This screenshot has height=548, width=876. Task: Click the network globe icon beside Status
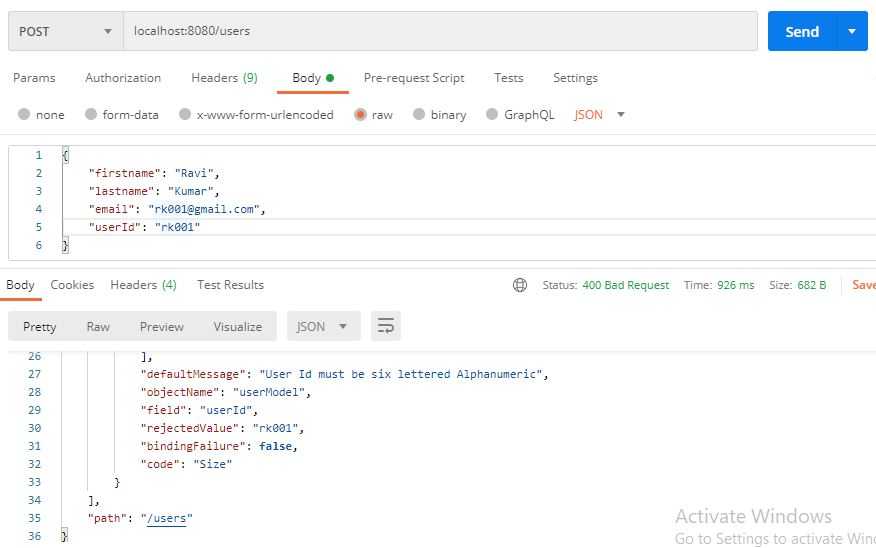pyautogui.click(x=520, y=285)
